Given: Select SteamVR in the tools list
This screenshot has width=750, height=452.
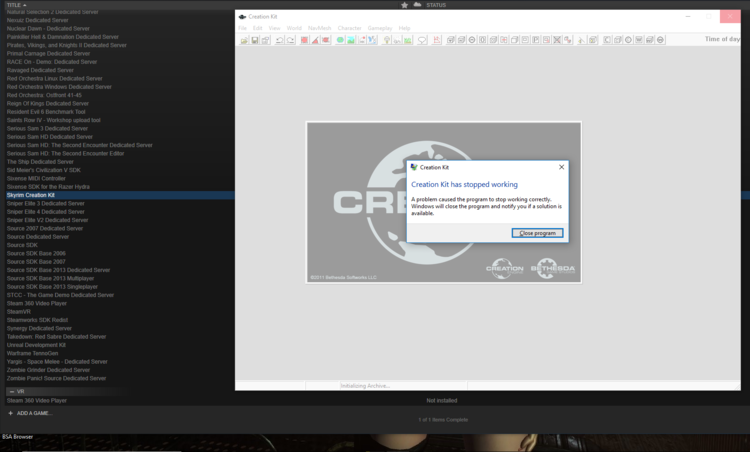Looking at the screenshot, I should click(x=19, y=312).
